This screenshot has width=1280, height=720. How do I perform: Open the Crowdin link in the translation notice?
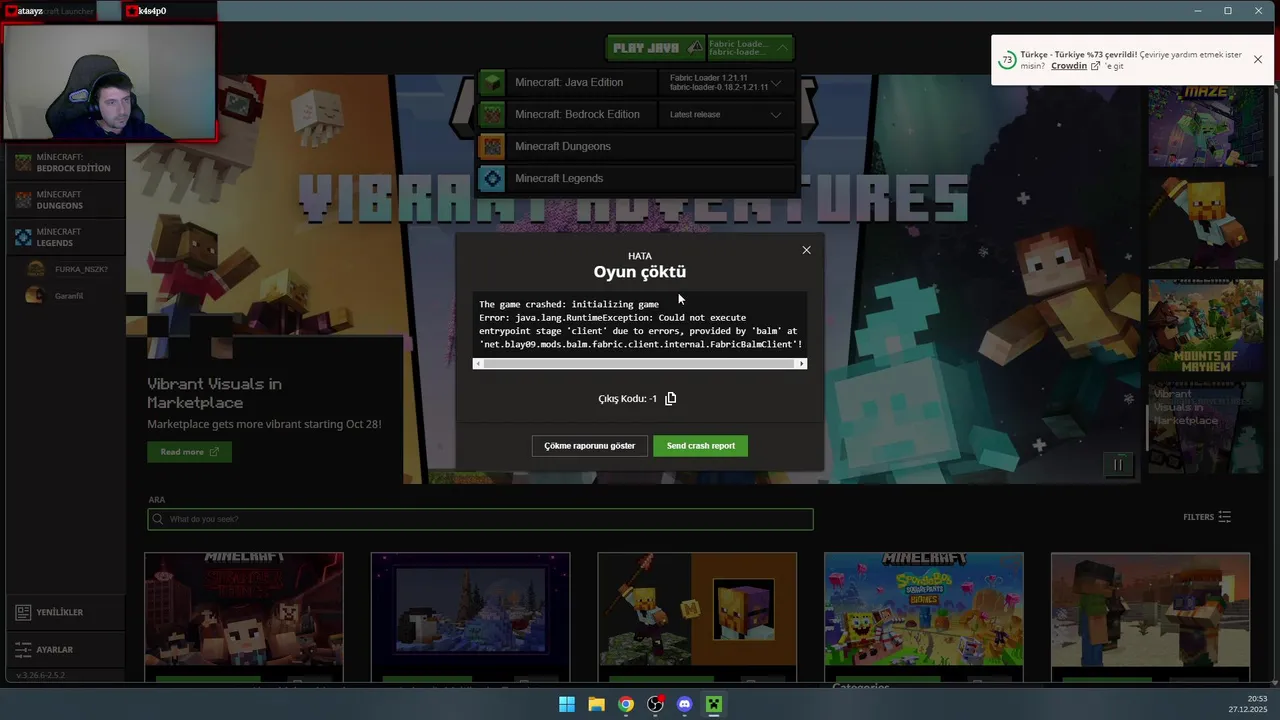1069,66
